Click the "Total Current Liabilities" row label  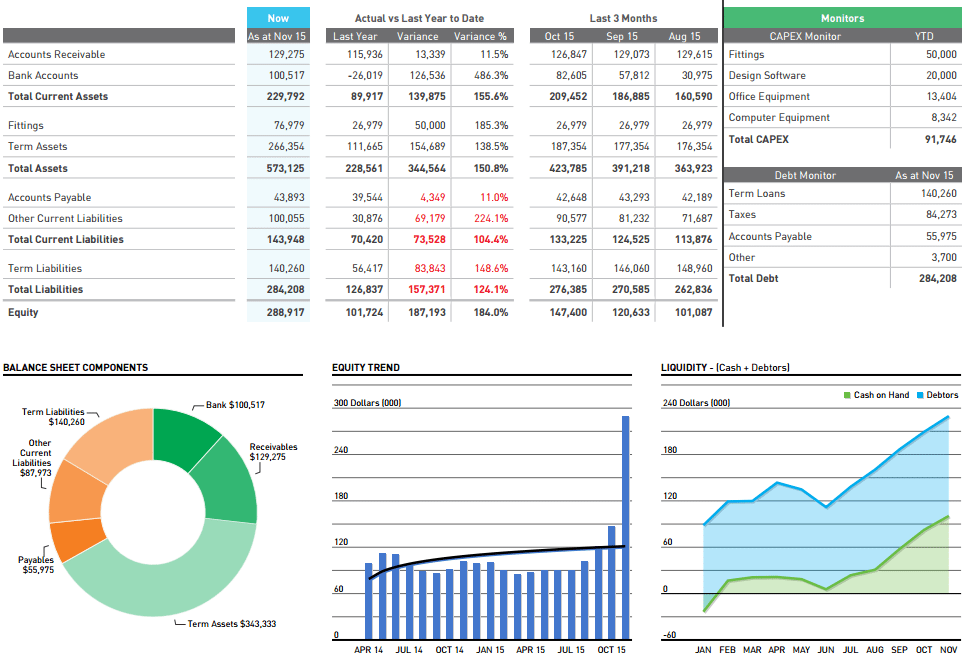click(x=66, y=239)
